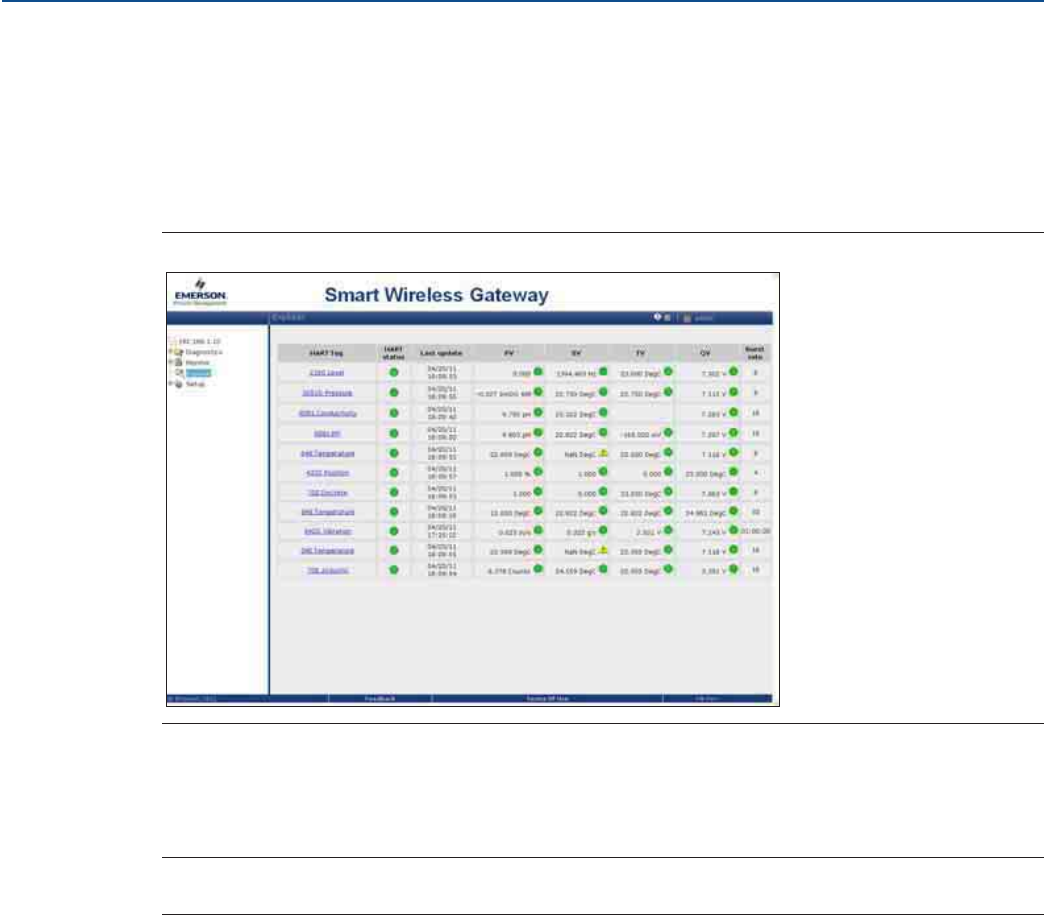Click the admin user icon in header

[x=687, y=318]
